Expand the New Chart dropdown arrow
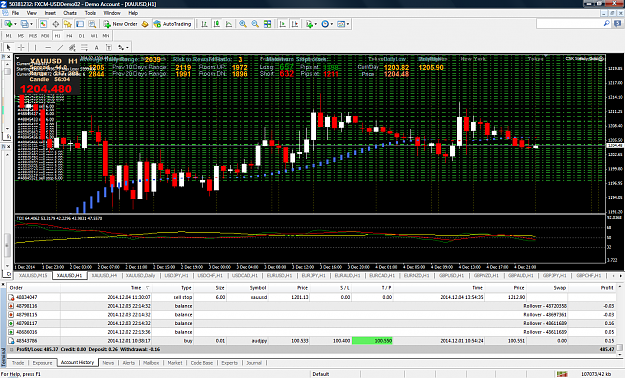The width and height of the screenshot is (625, 378). [15, 24]
